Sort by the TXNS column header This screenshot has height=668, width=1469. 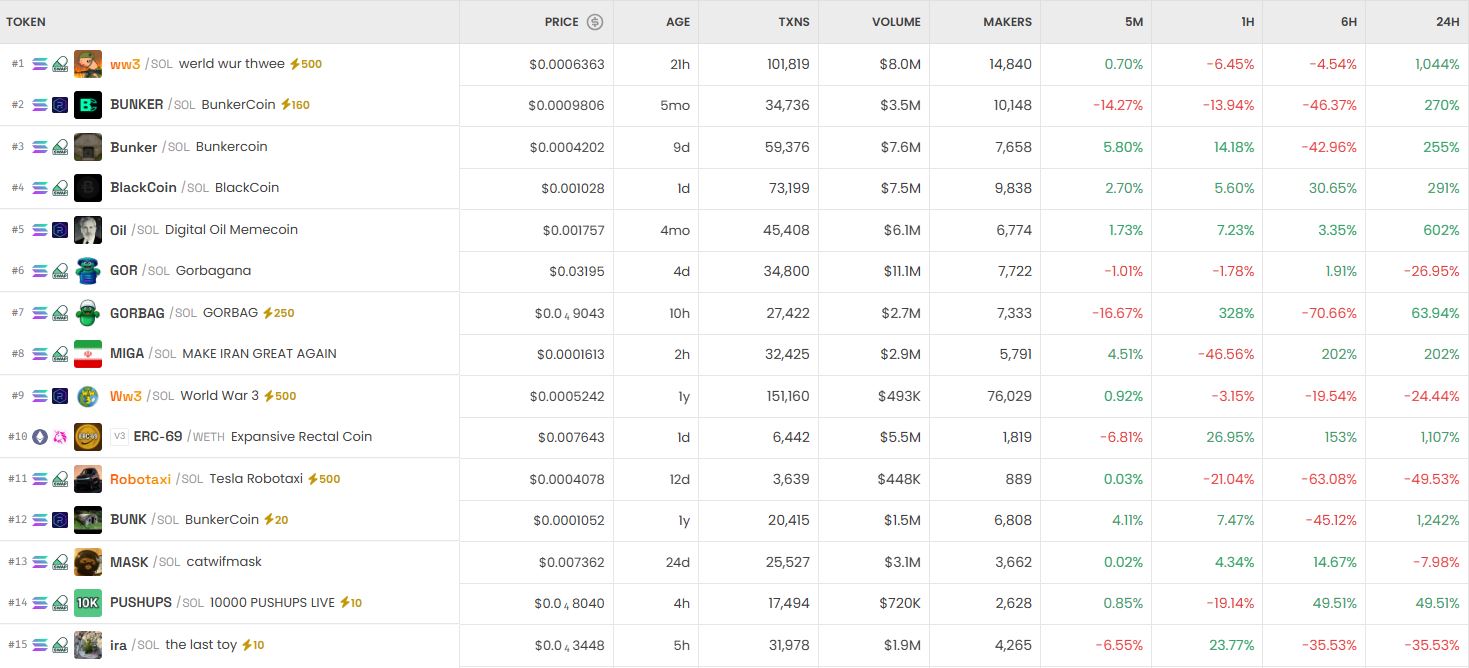point(794,22)
